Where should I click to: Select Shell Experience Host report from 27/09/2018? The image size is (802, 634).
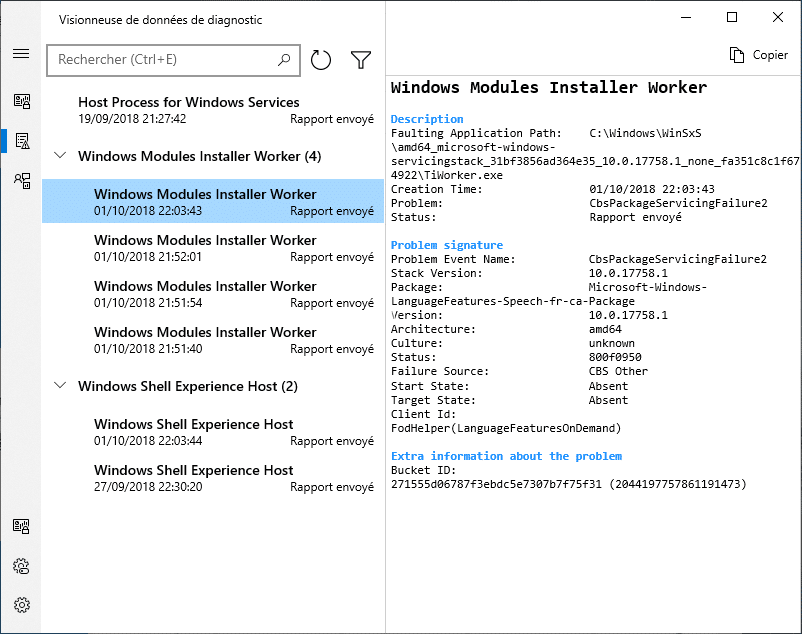213,478
